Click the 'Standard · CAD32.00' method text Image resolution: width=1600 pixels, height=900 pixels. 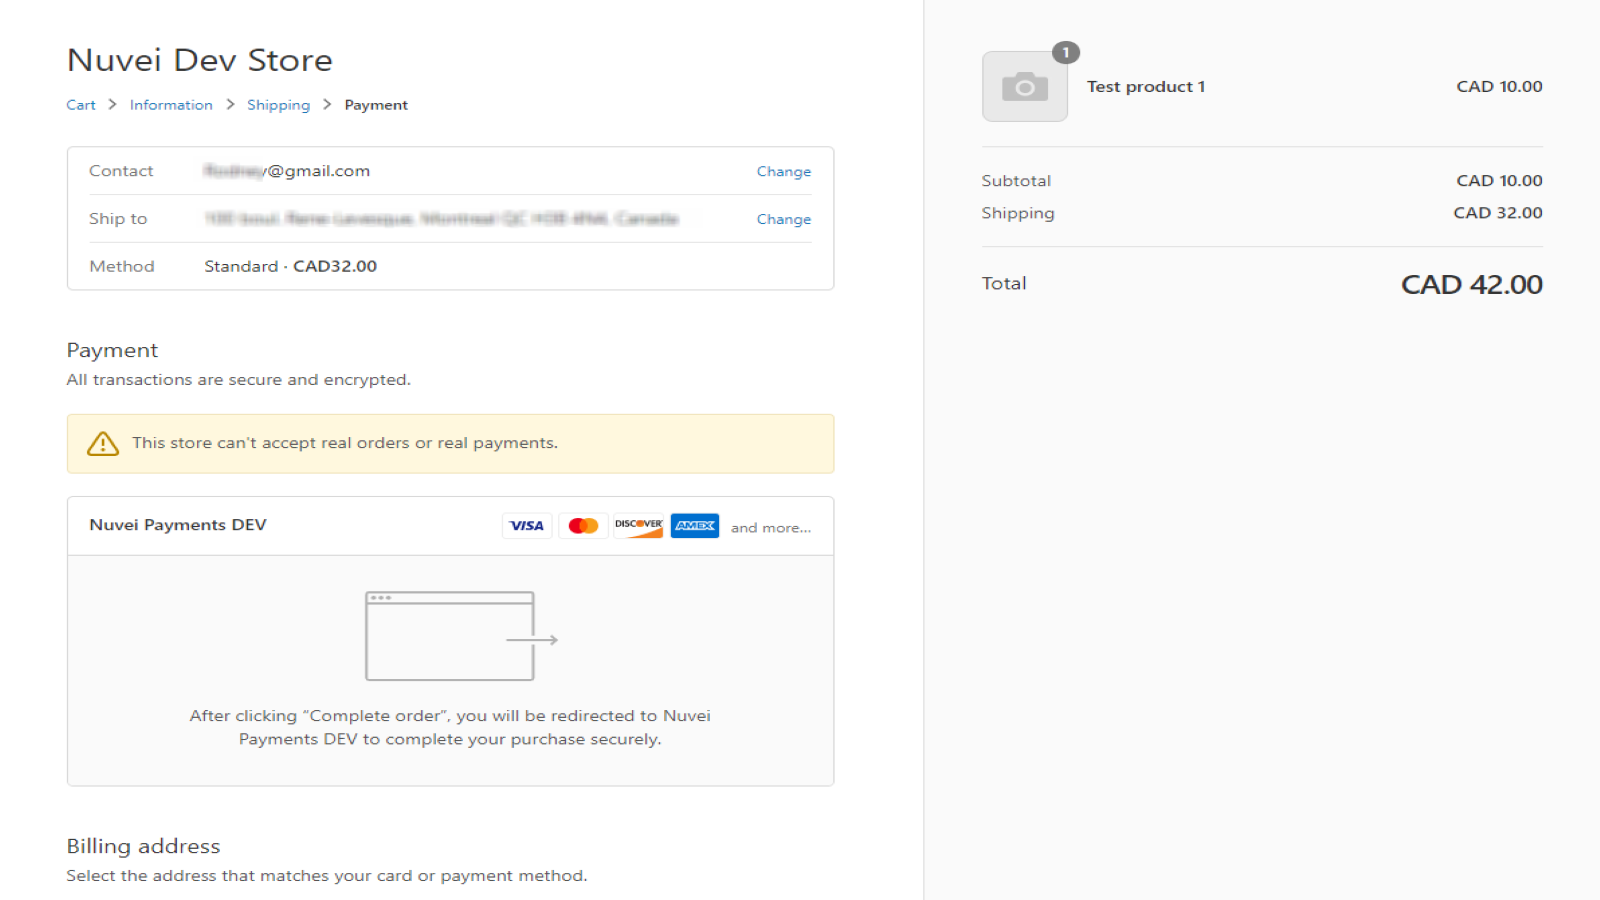pos(291,266)
